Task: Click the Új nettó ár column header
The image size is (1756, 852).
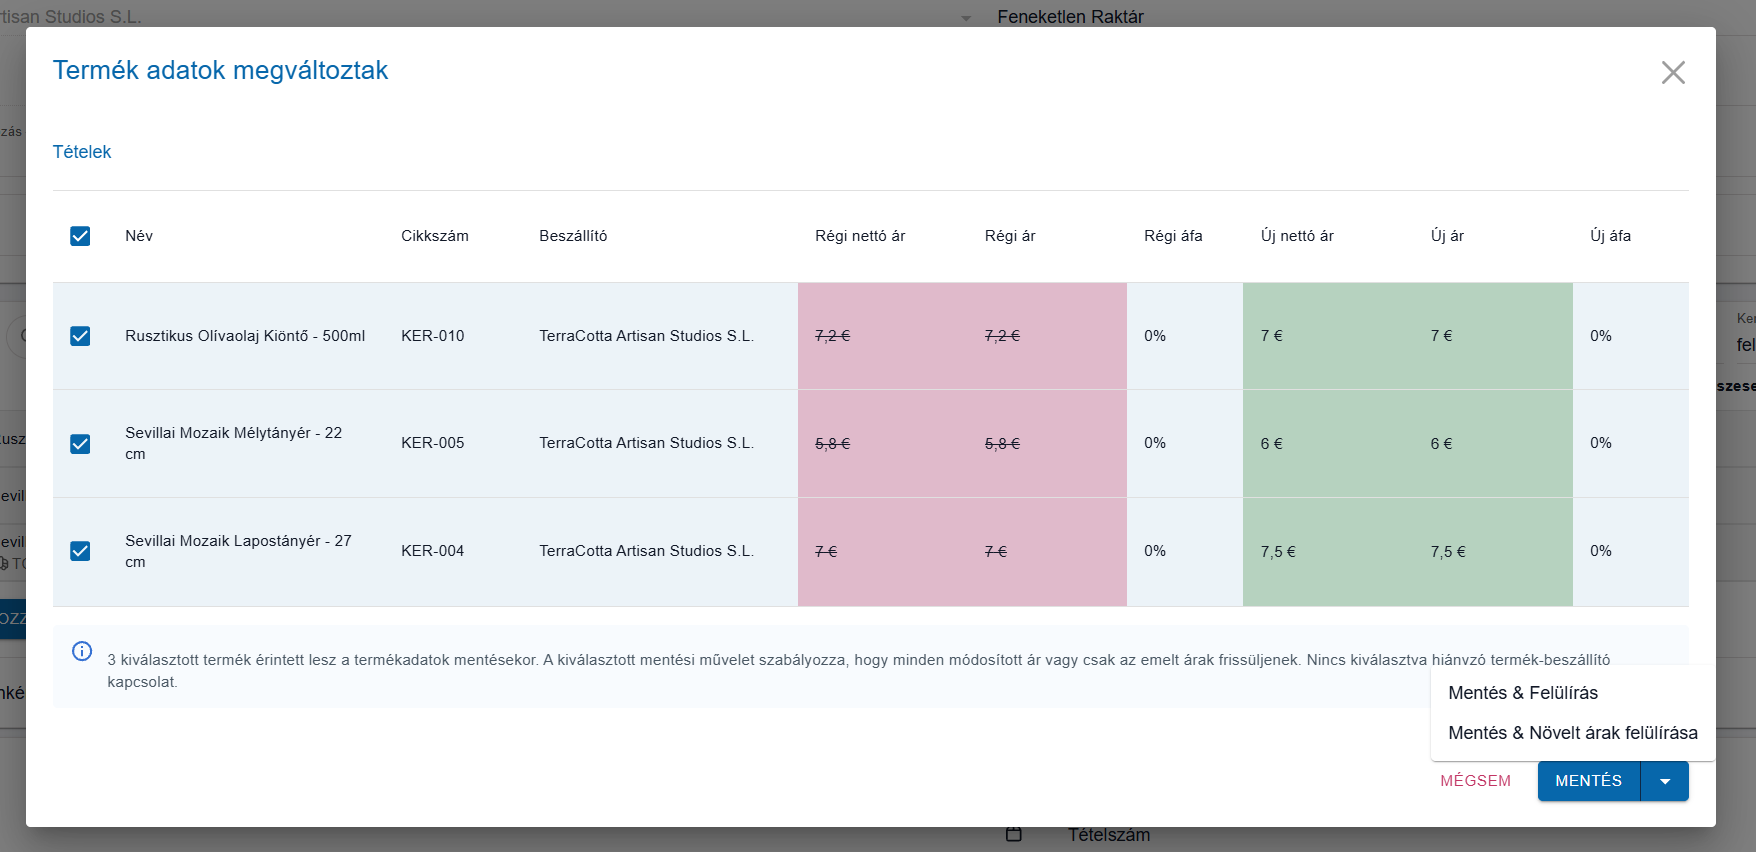Action: [x=1297, y=236]
